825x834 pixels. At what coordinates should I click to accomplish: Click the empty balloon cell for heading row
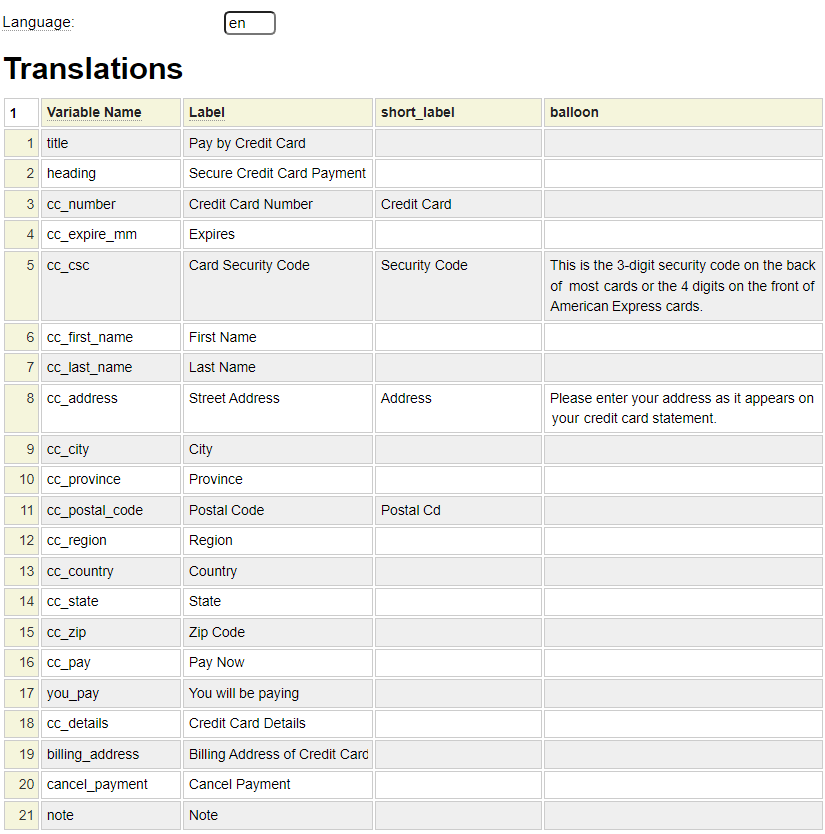682,173
